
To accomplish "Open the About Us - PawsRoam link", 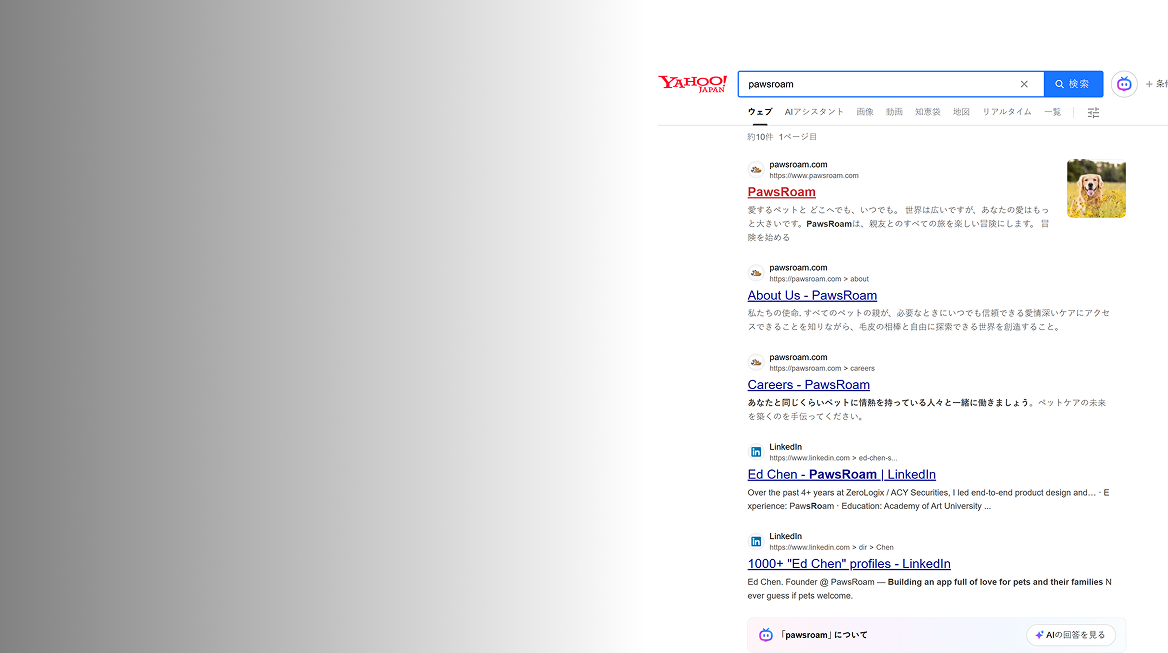I will (812, 295).
